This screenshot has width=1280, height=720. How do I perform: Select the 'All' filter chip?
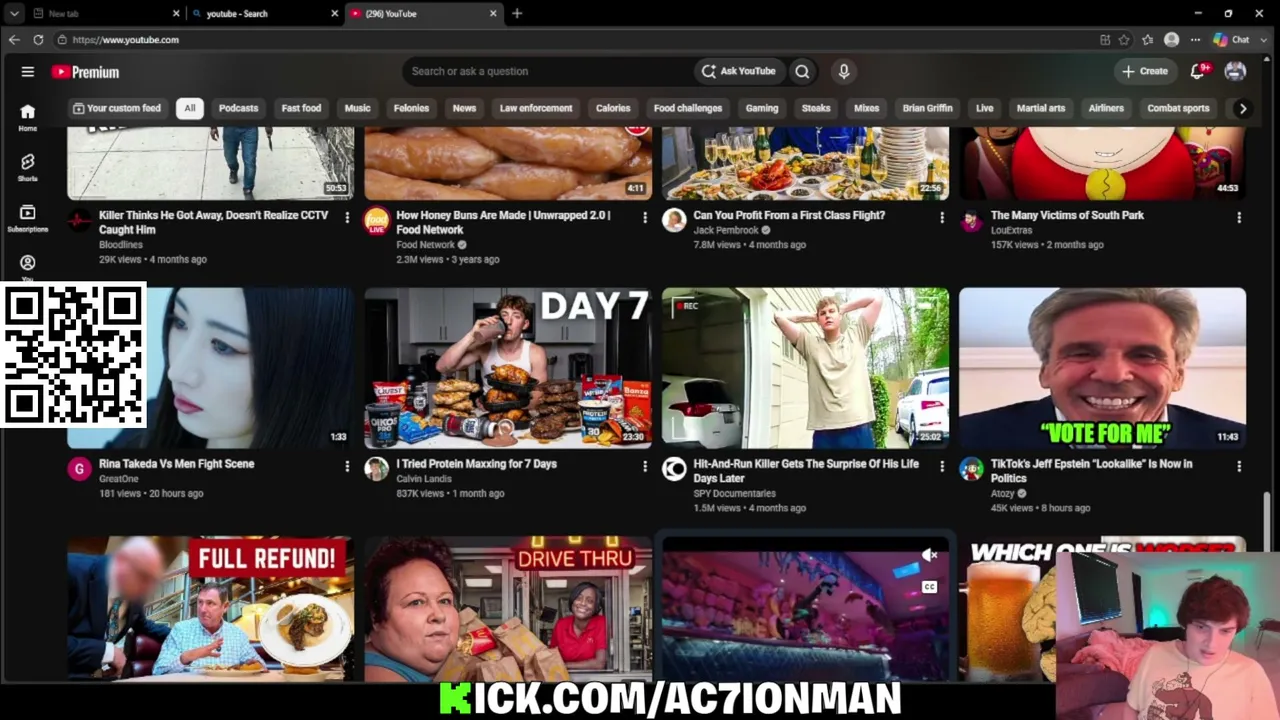tap(189, 108)
